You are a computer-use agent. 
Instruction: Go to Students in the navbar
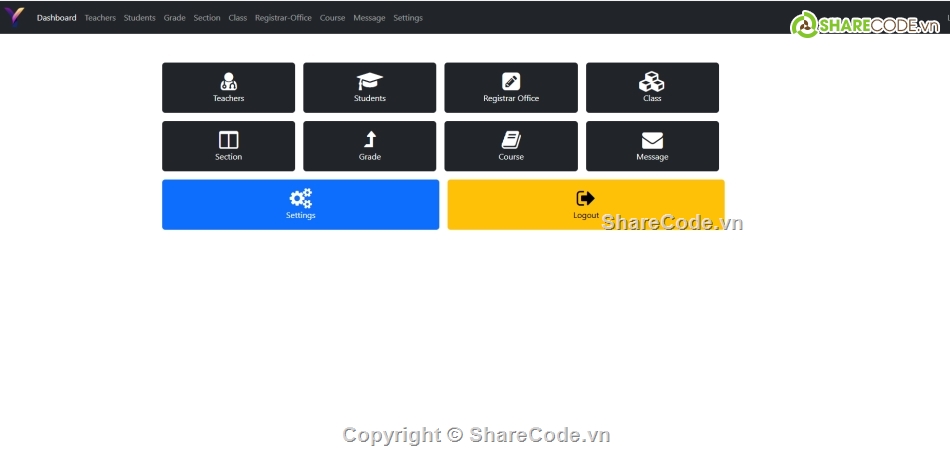point(140,18)
